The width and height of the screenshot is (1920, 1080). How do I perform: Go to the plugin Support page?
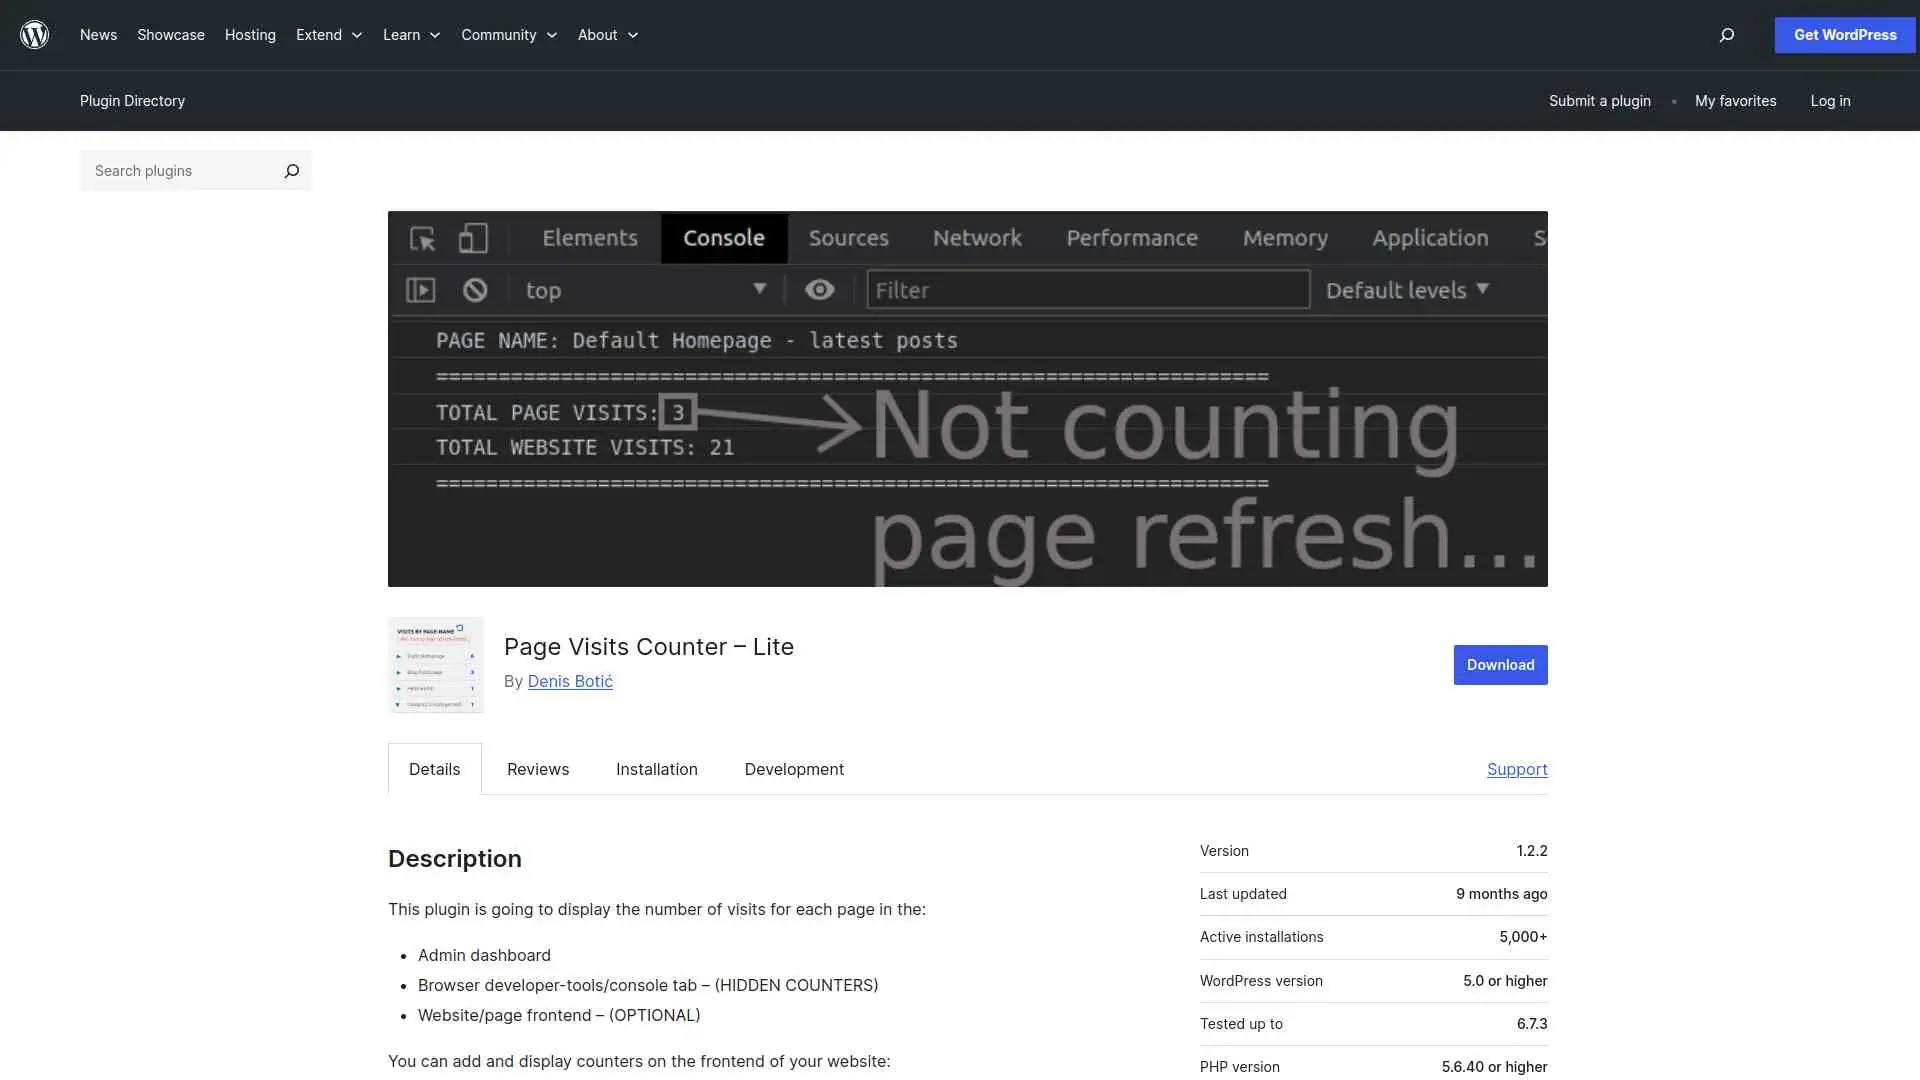pos(1516,769)
